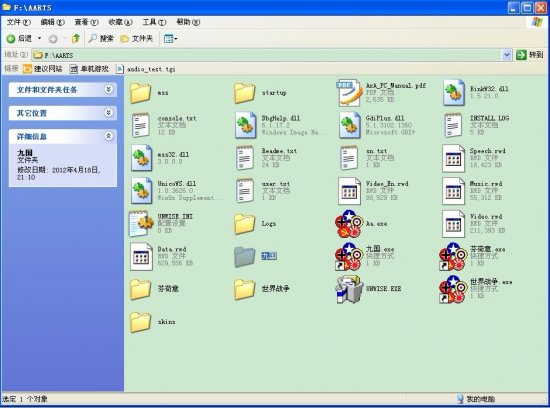This screenshot has width=550, height=408.
Task: Select the 世界战争.exe shortcut icon
Action: tap(453, 289)
